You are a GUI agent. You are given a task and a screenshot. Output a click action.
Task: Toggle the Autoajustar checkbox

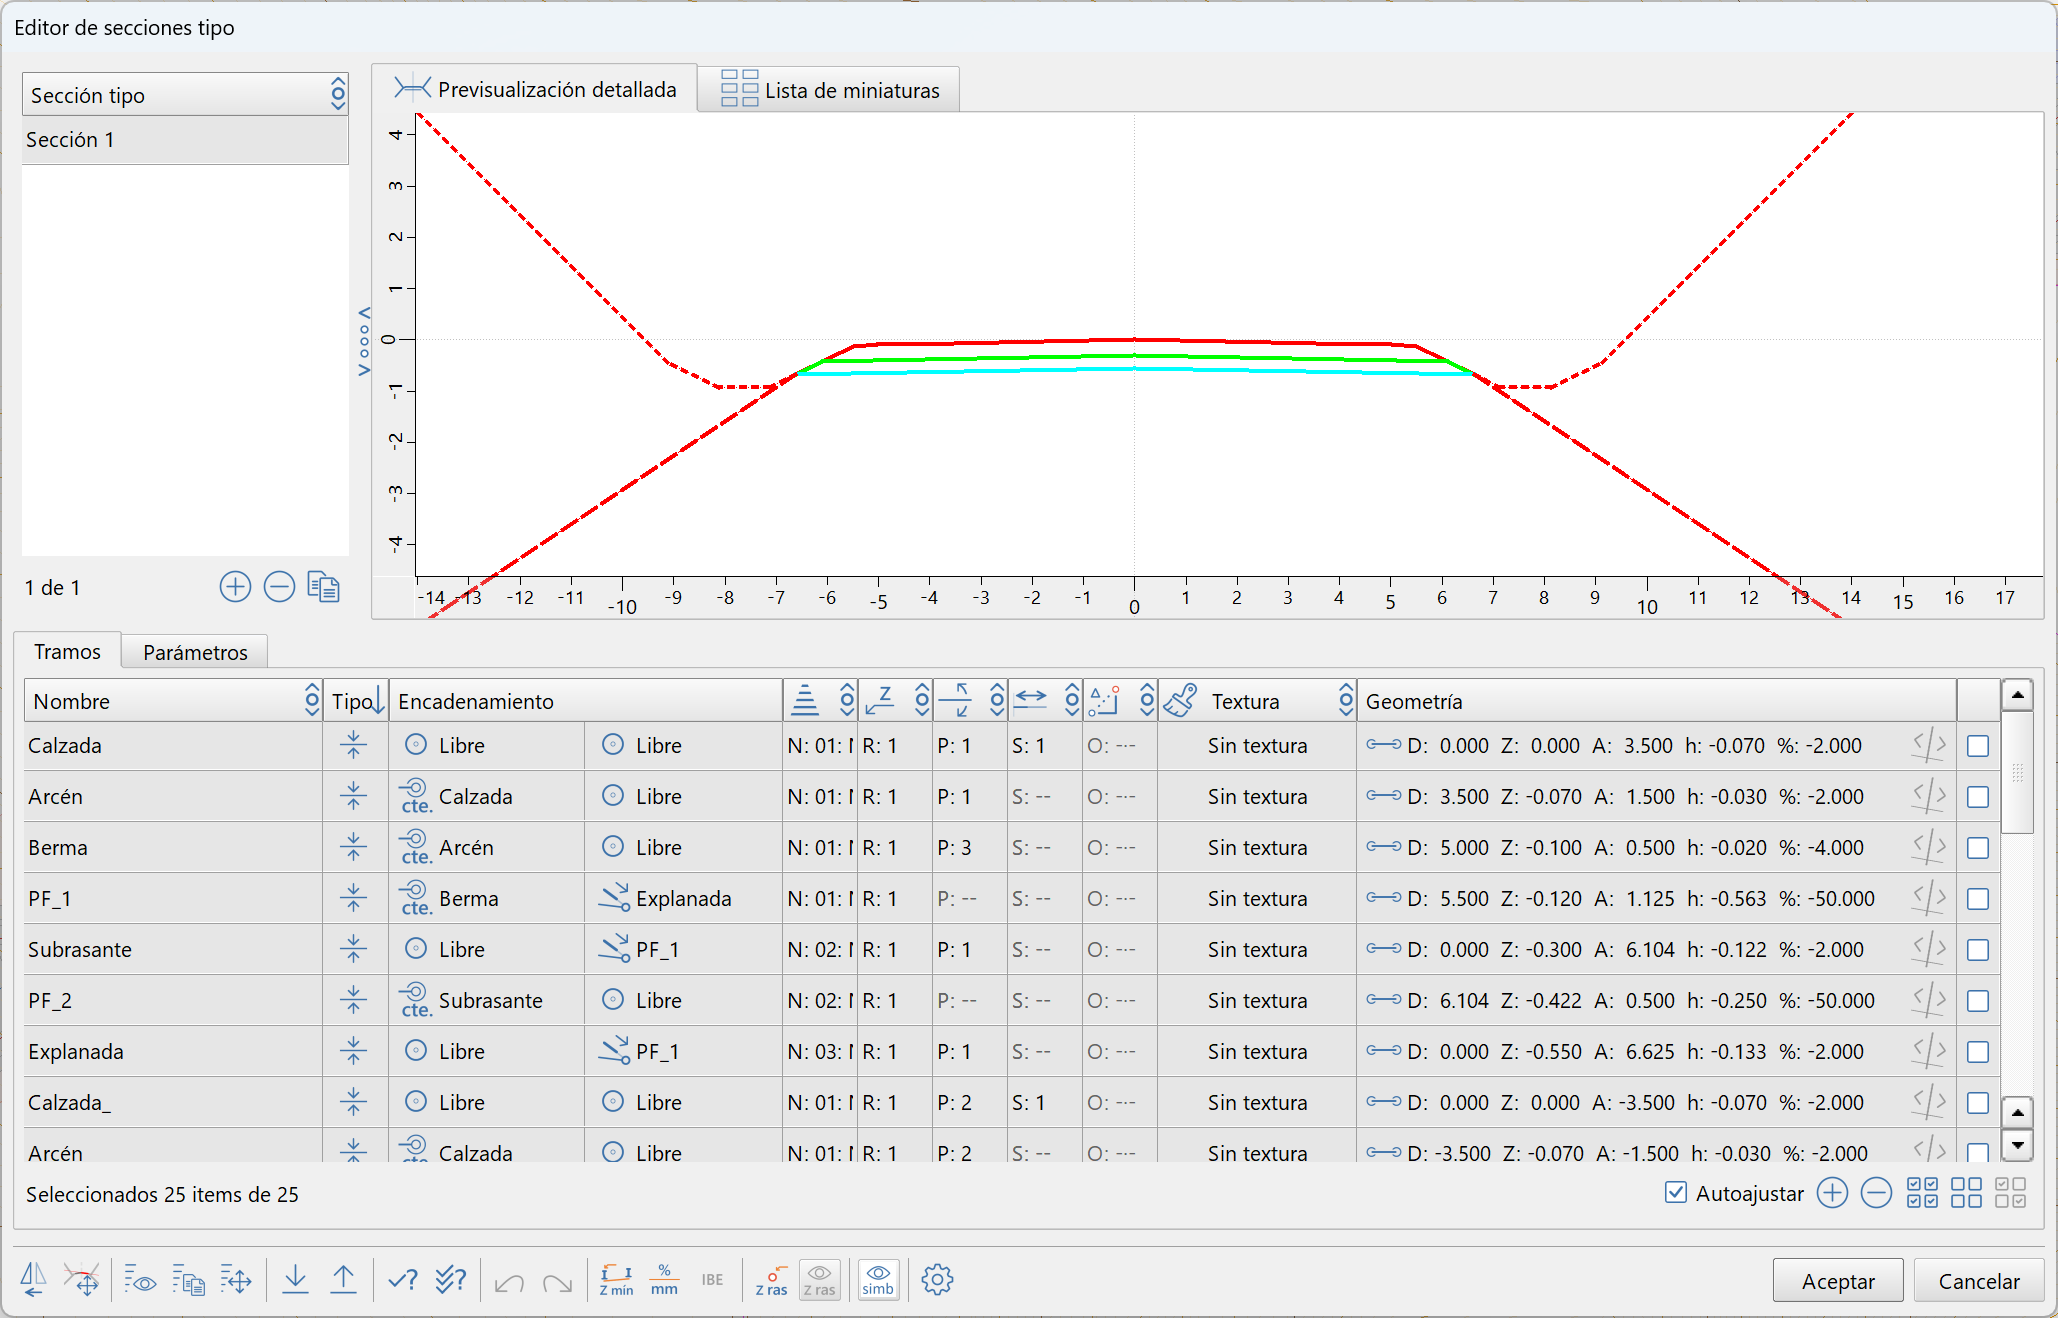coord(1676,1192)
